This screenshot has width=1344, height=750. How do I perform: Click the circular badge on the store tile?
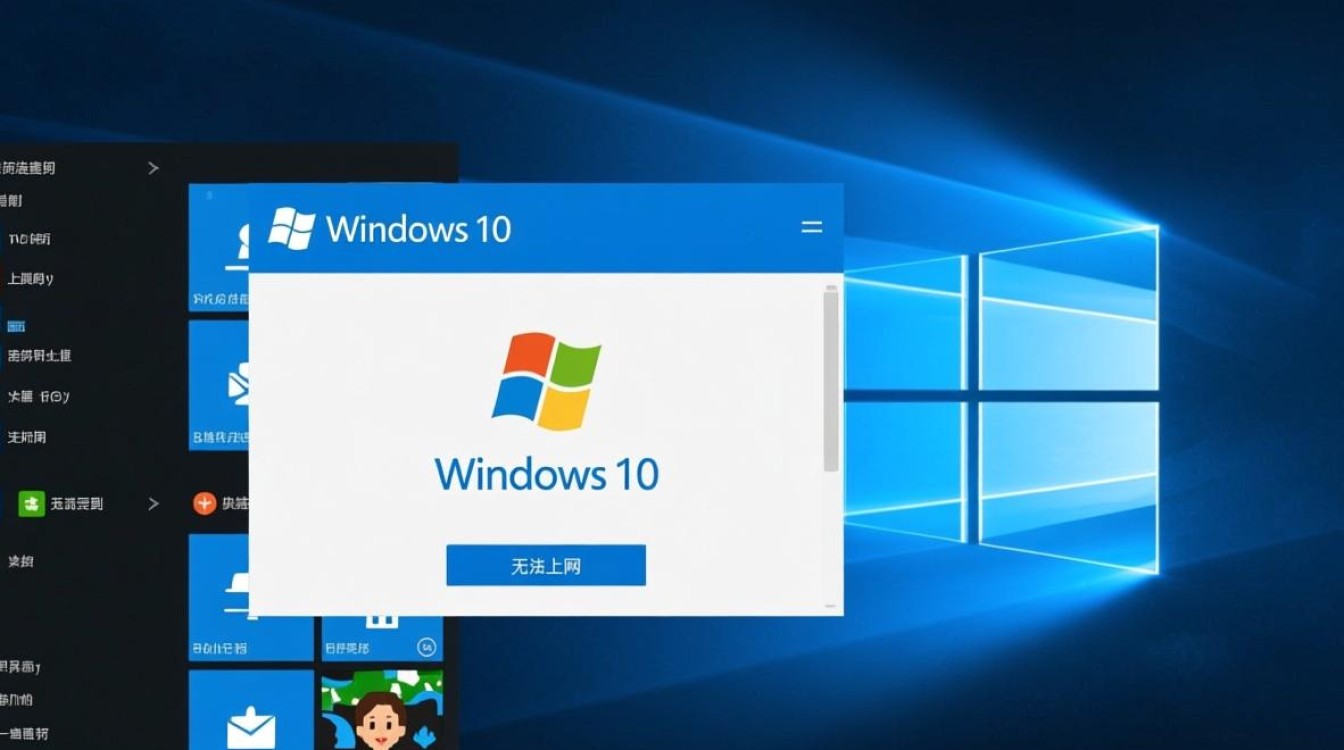pos(427,648)
